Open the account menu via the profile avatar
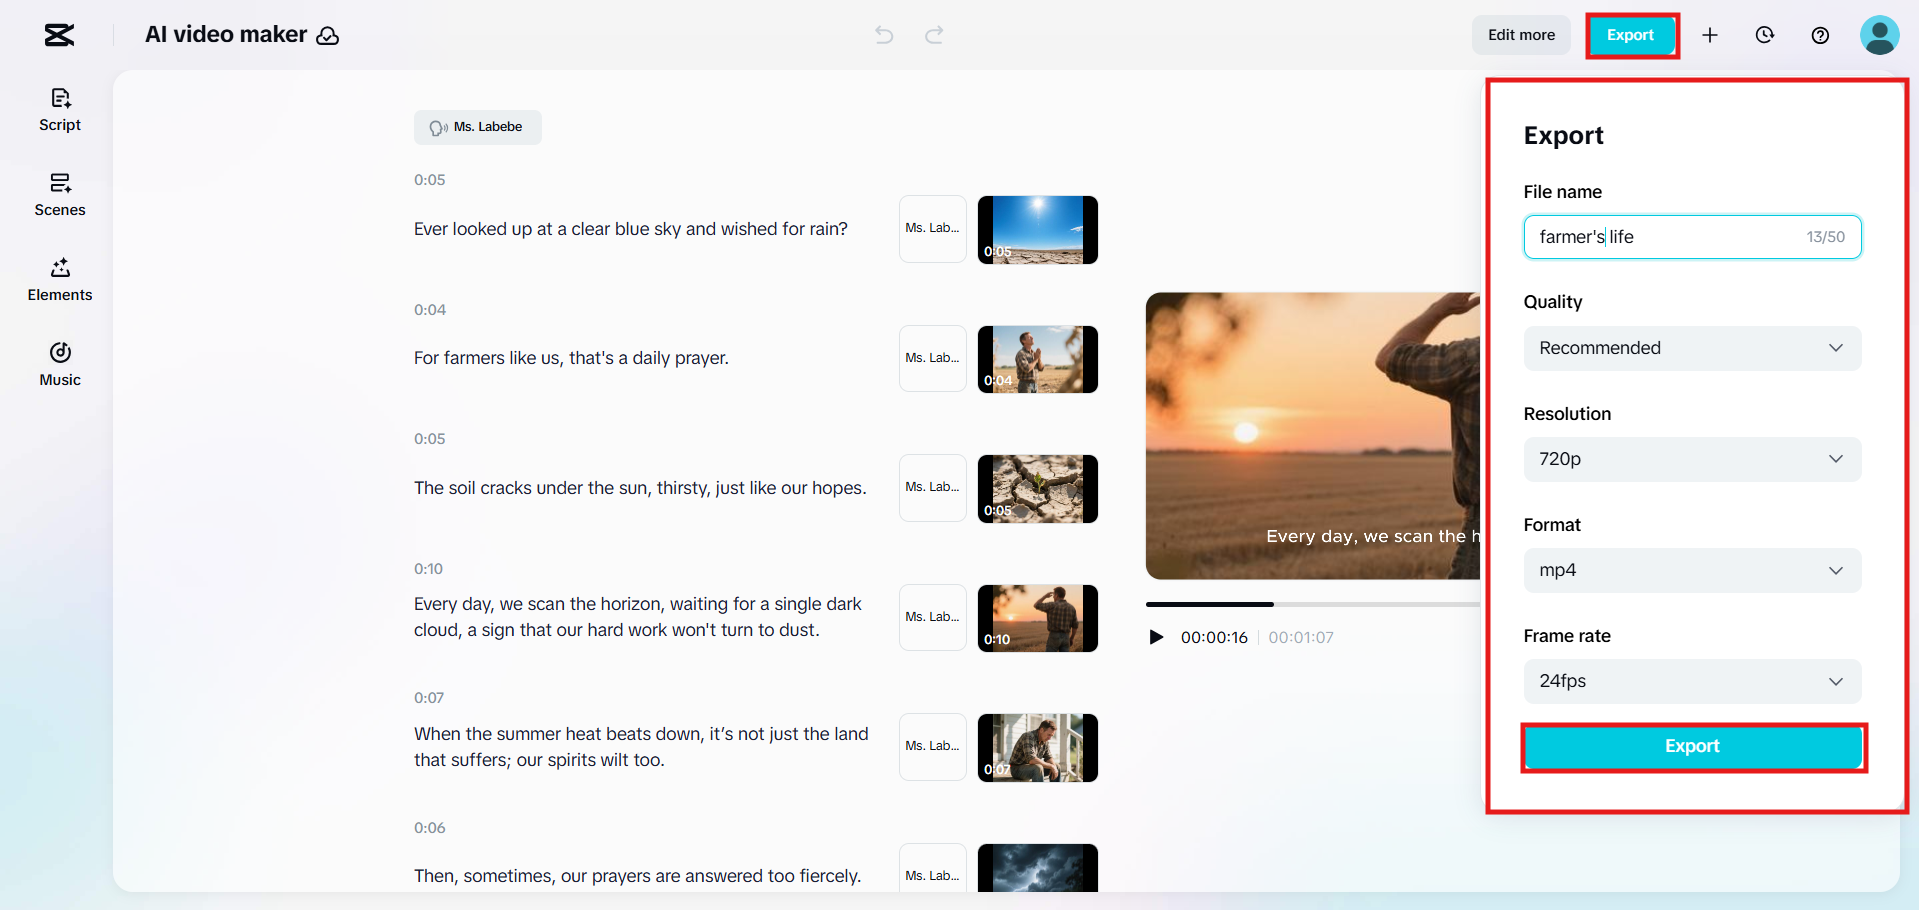 pos(1879,35)
